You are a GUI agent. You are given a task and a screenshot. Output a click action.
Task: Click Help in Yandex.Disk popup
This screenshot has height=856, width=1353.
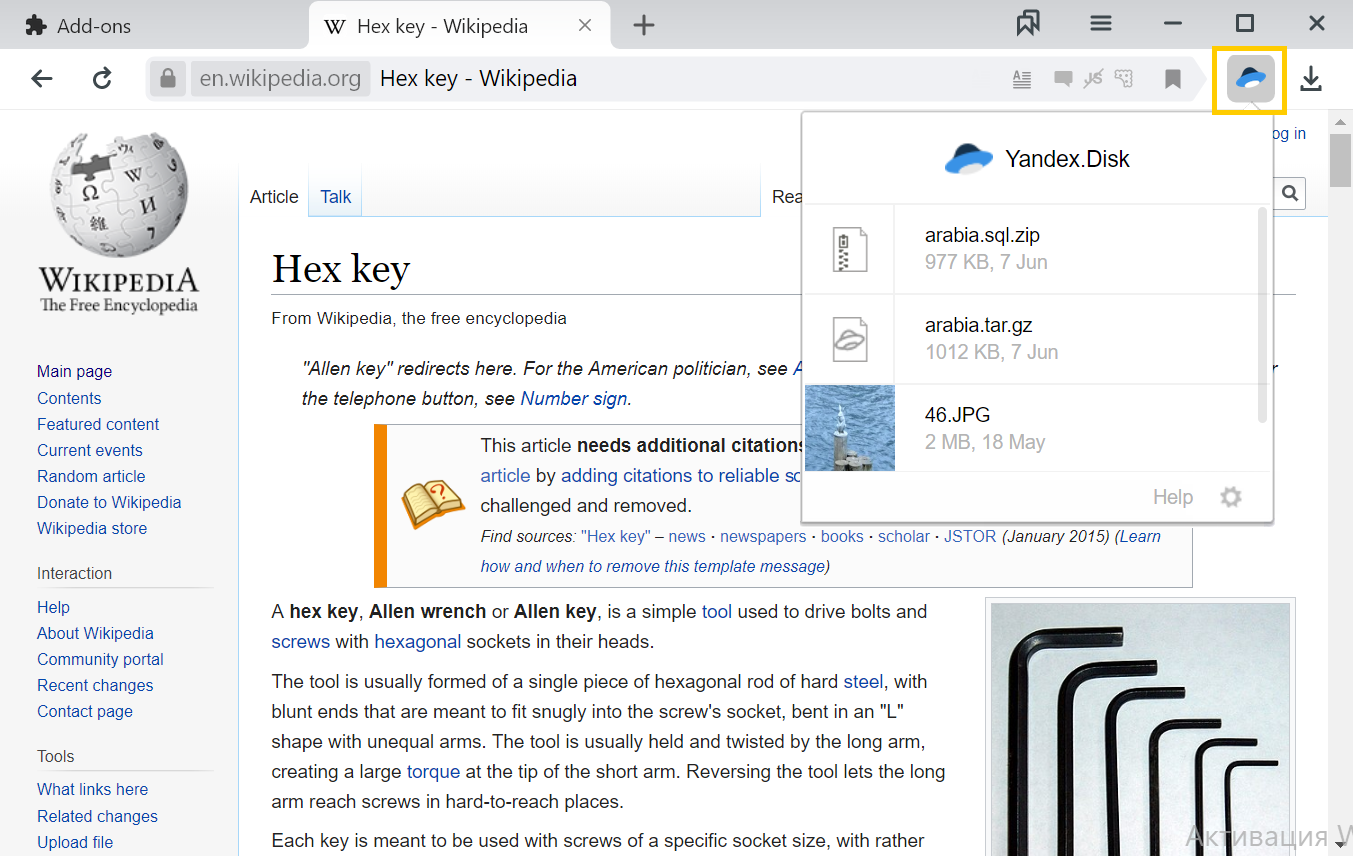1173,497
